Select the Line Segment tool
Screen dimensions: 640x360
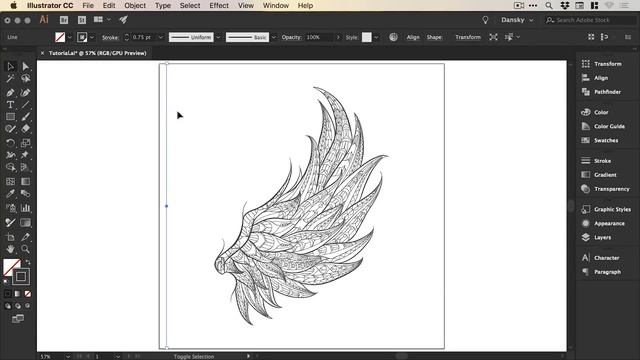click(25, 104)
